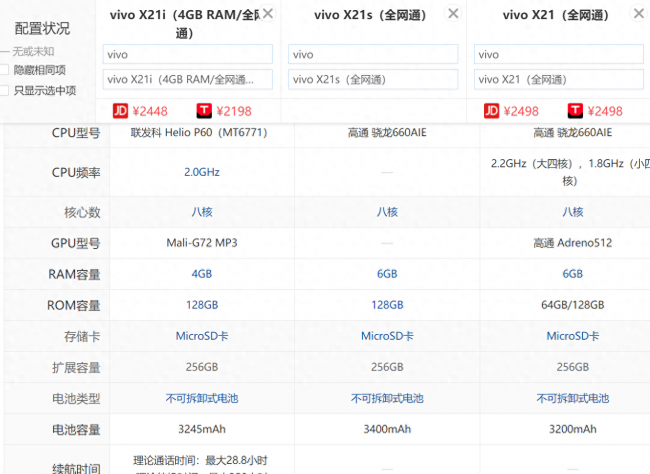Select 256GB expansion cell for vivo X21i
Image resolution: width=650 pixels, height=474 pixels.
point(202,367)
